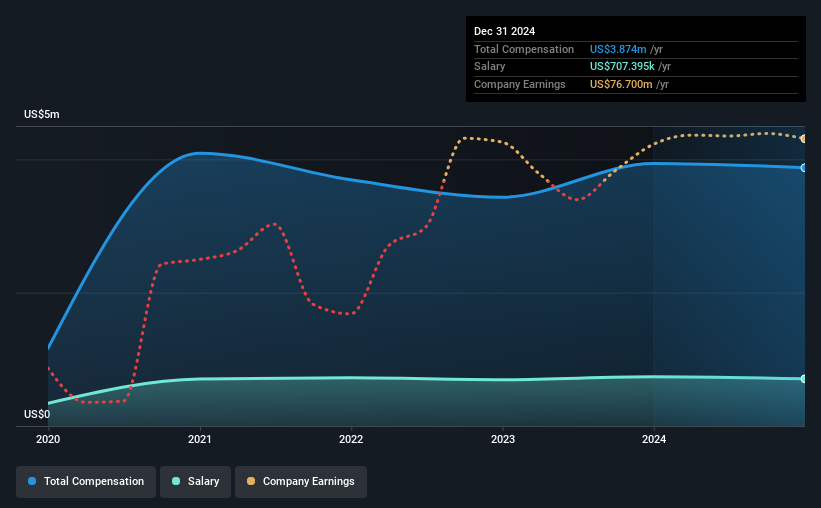Click the Company Earnings tooltip row label
This screenshot has width=821, height=508.
519,84
